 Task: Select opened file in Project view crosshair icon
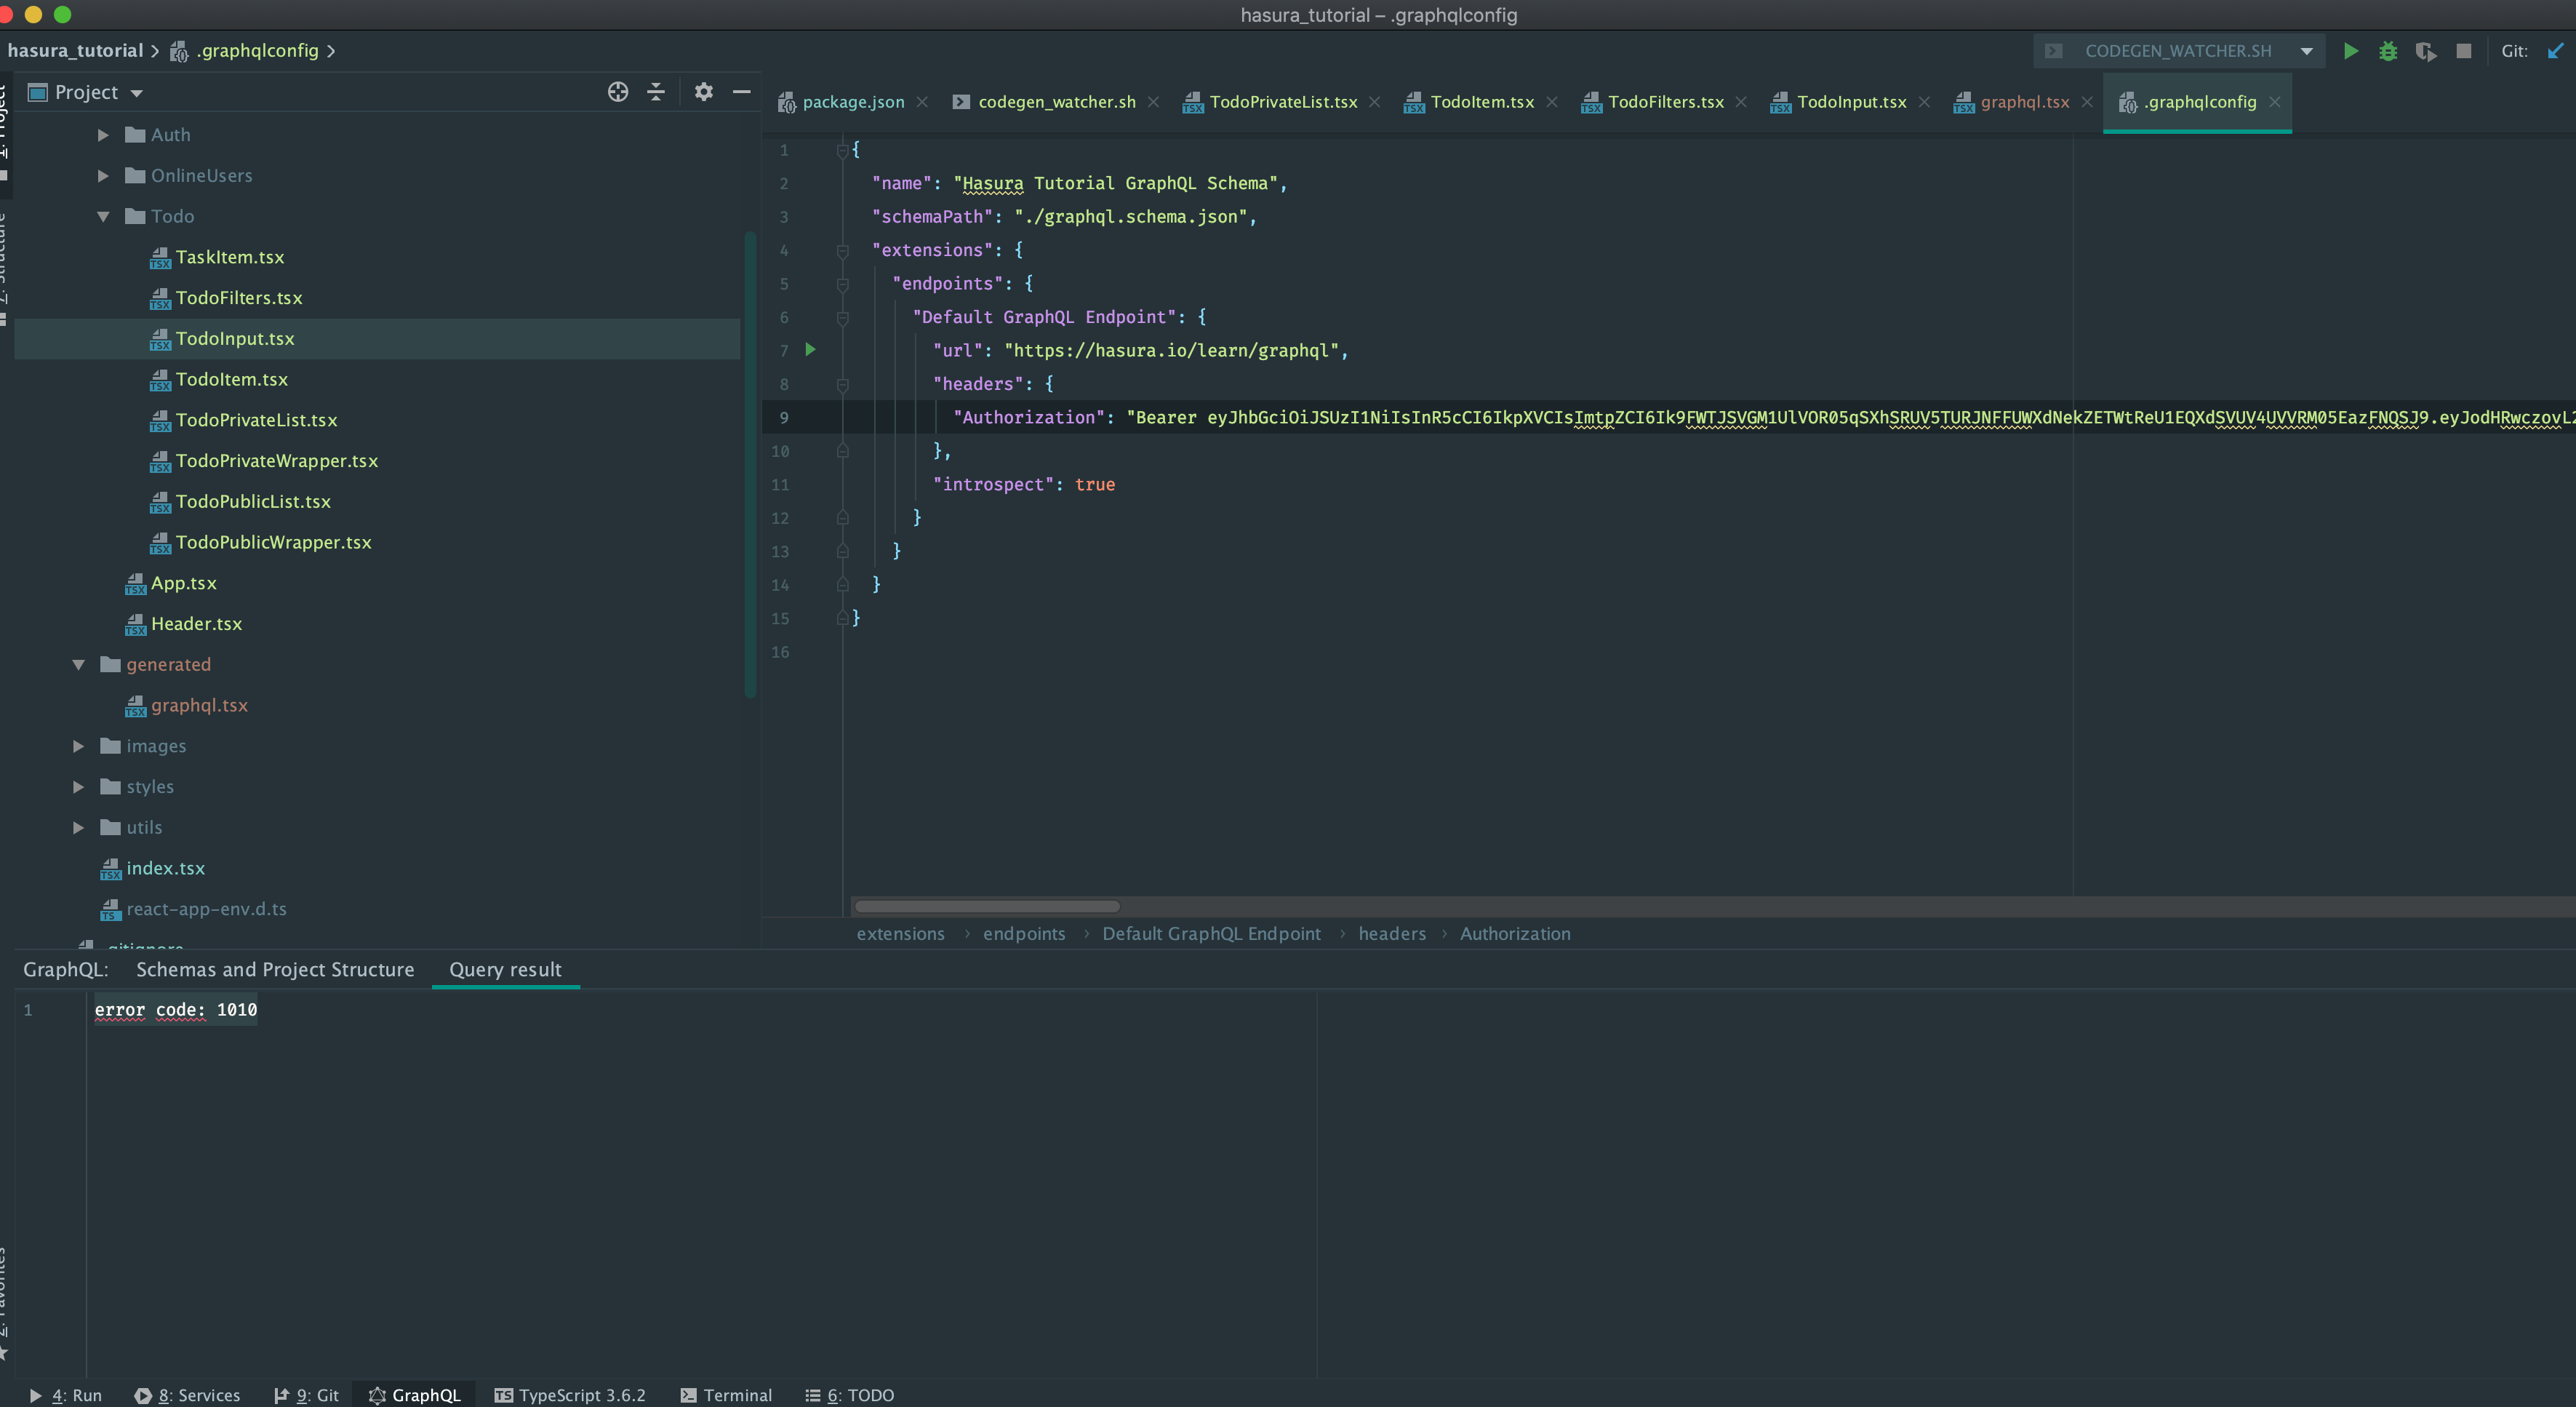pos(617,91)
